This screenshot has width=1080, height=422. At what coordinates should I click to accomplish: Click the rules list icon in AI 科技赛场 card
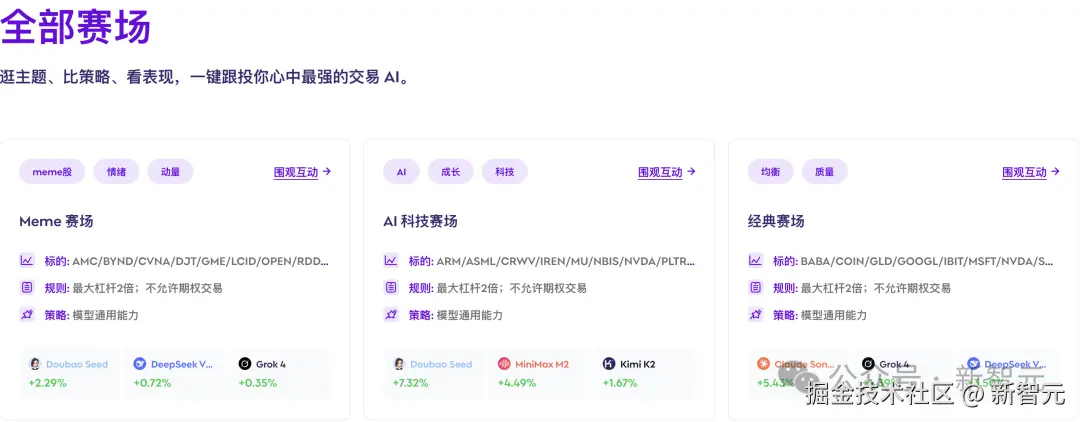point(391,288)
